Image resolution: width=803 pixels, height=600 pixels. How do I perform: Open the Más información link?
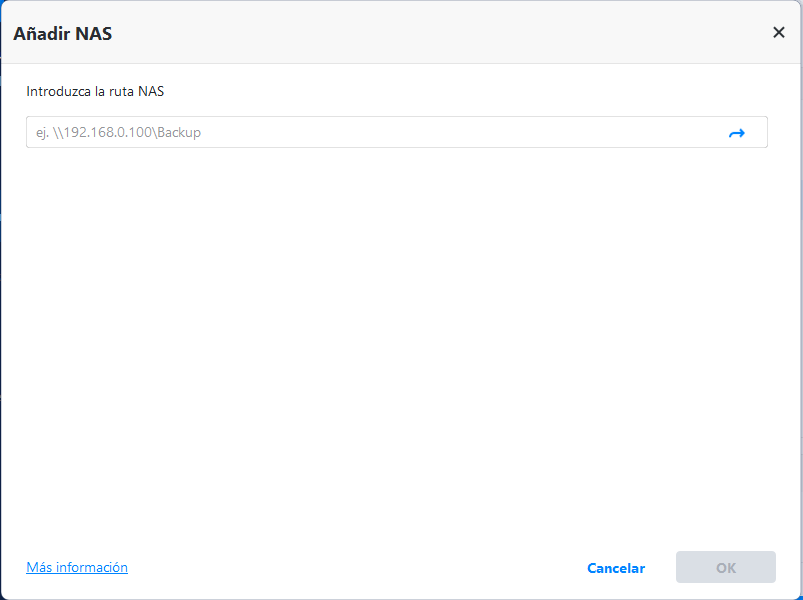[77, 567]
